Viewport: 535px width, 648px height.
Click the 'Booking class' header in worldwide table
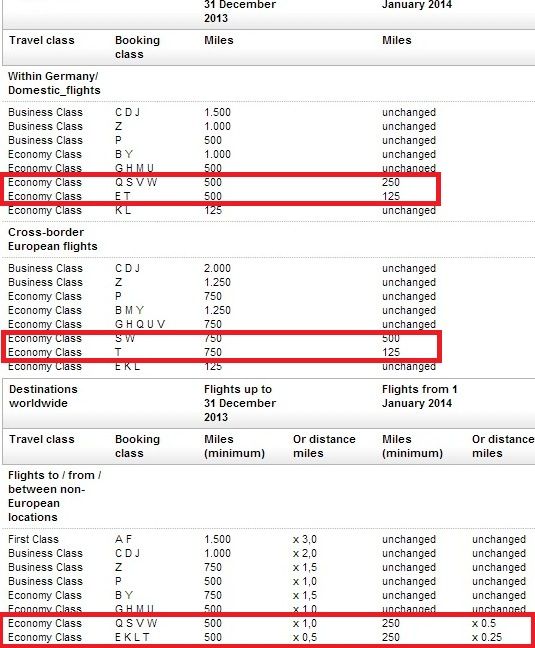[137, 446]
